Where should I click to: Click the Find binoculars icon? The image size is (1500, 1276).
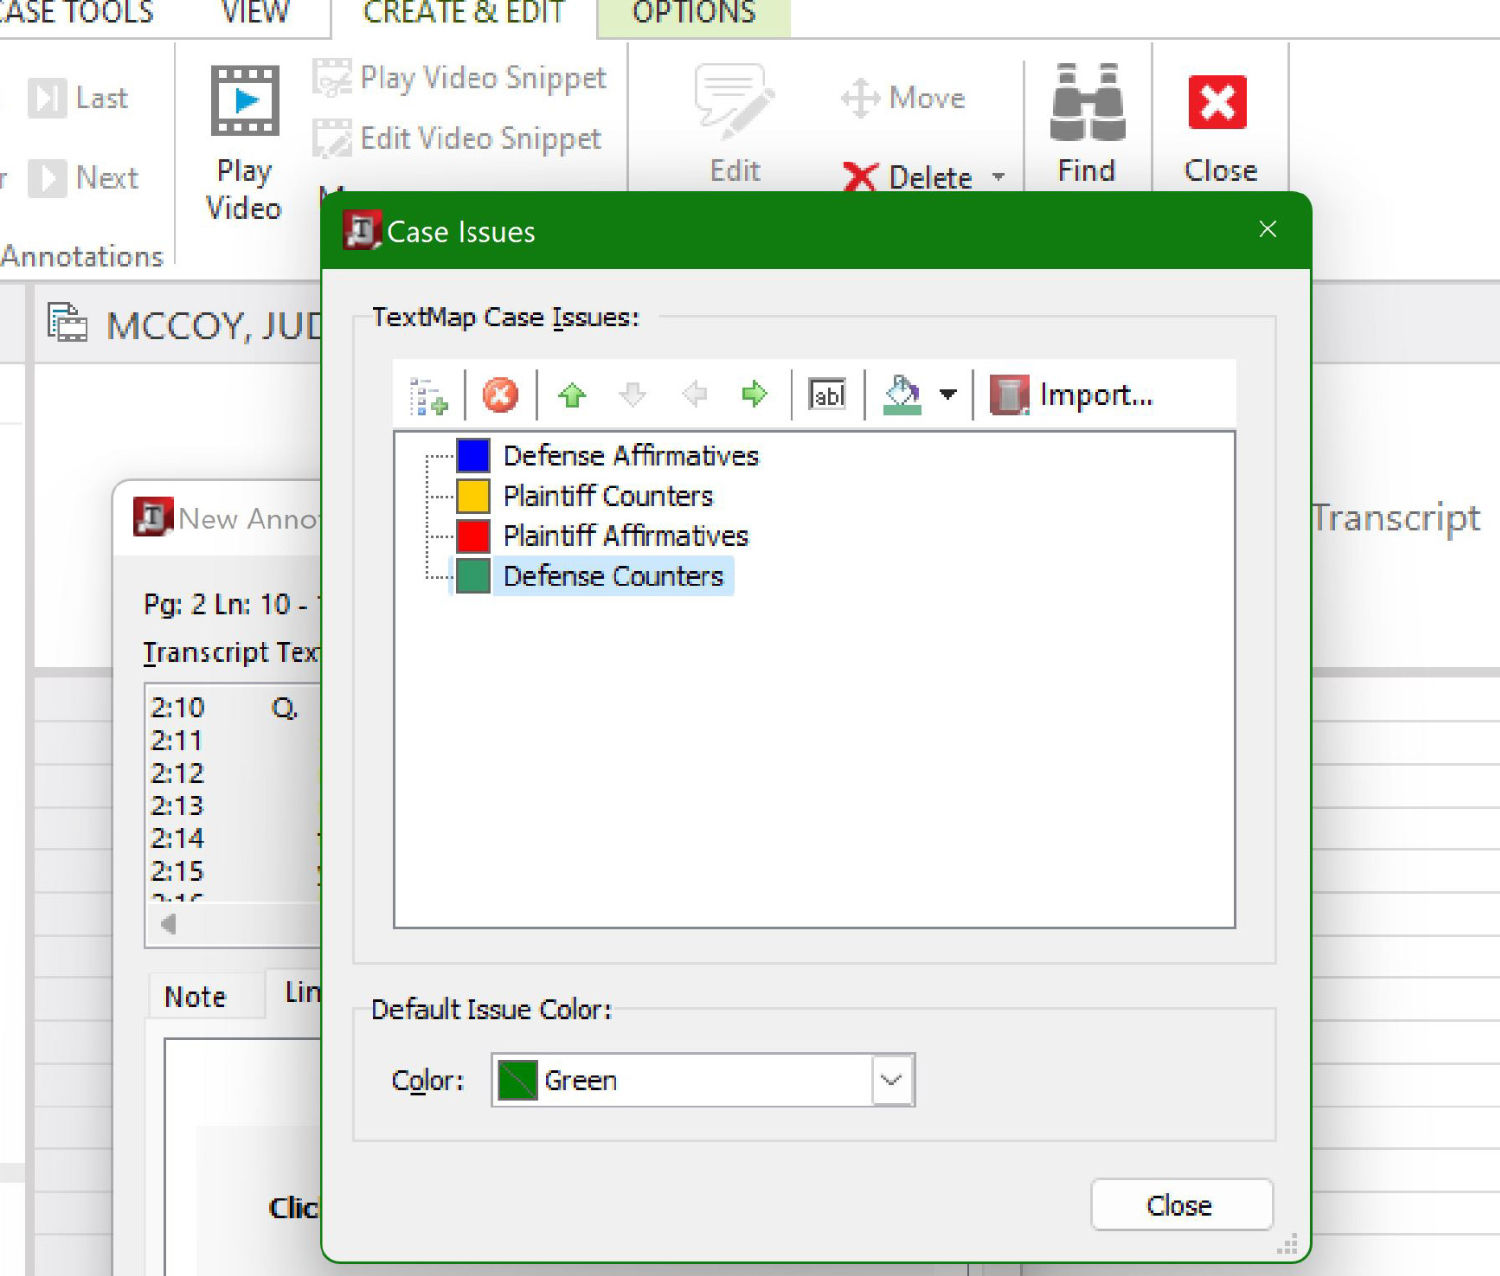tap(1087, 103)
